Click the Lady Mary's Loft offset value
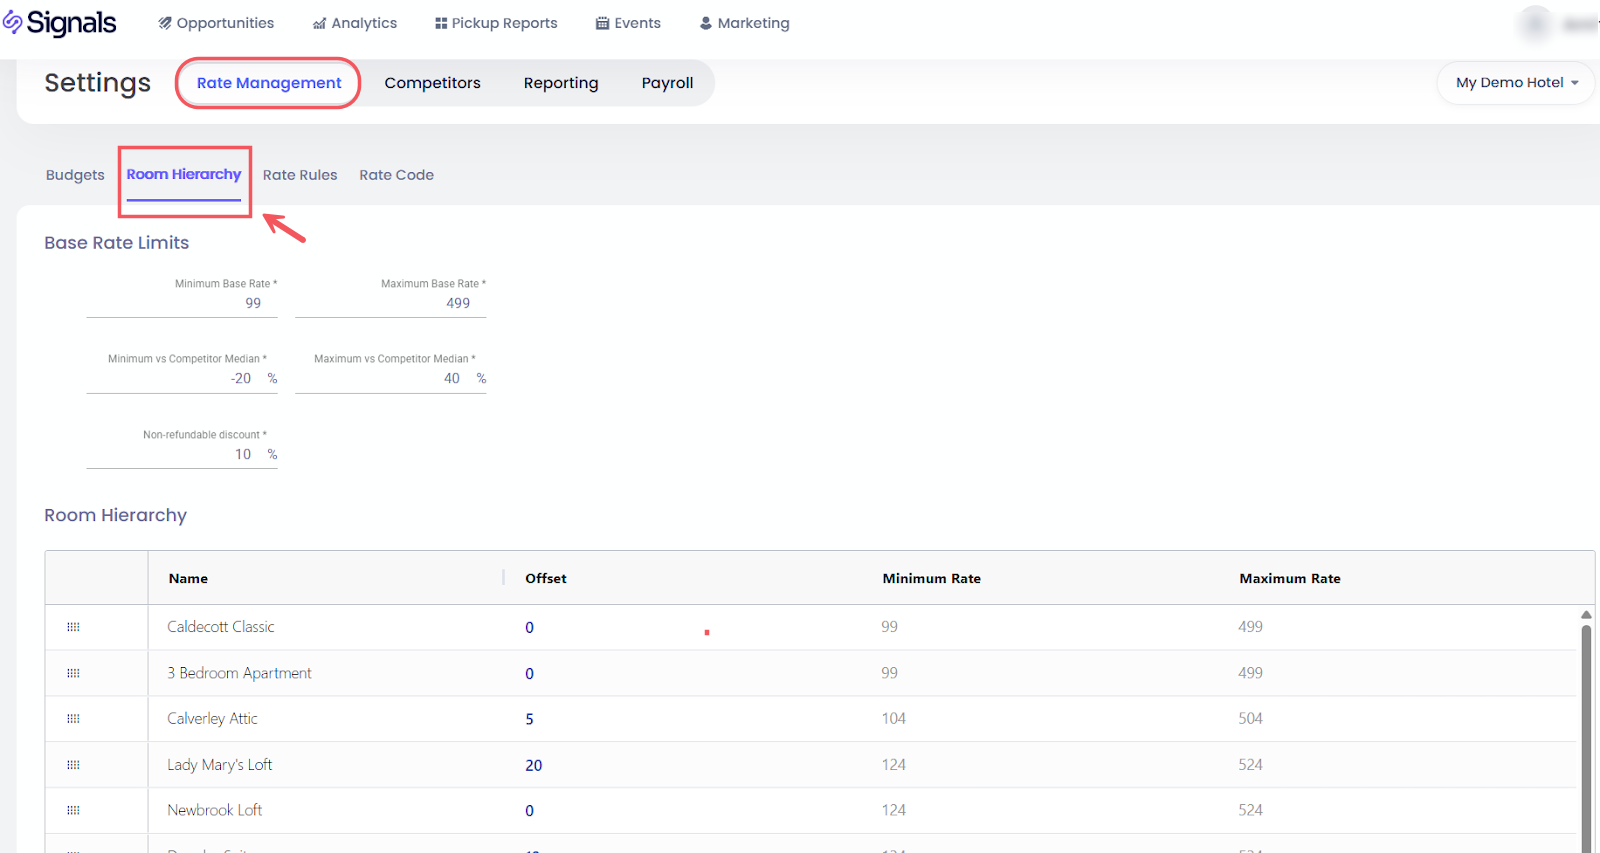The width and height of the screenshot is (1600, 853). point(534,765)
